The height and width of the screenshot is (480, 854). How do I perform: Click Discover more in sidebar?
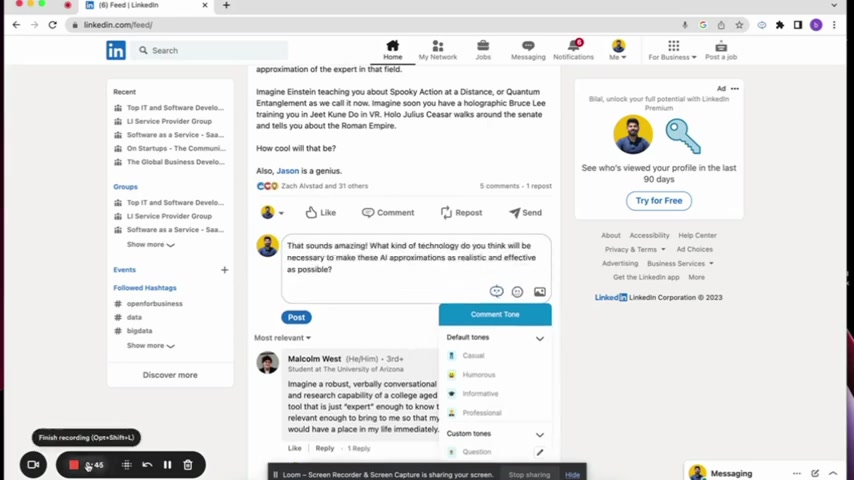click(170, 375)
